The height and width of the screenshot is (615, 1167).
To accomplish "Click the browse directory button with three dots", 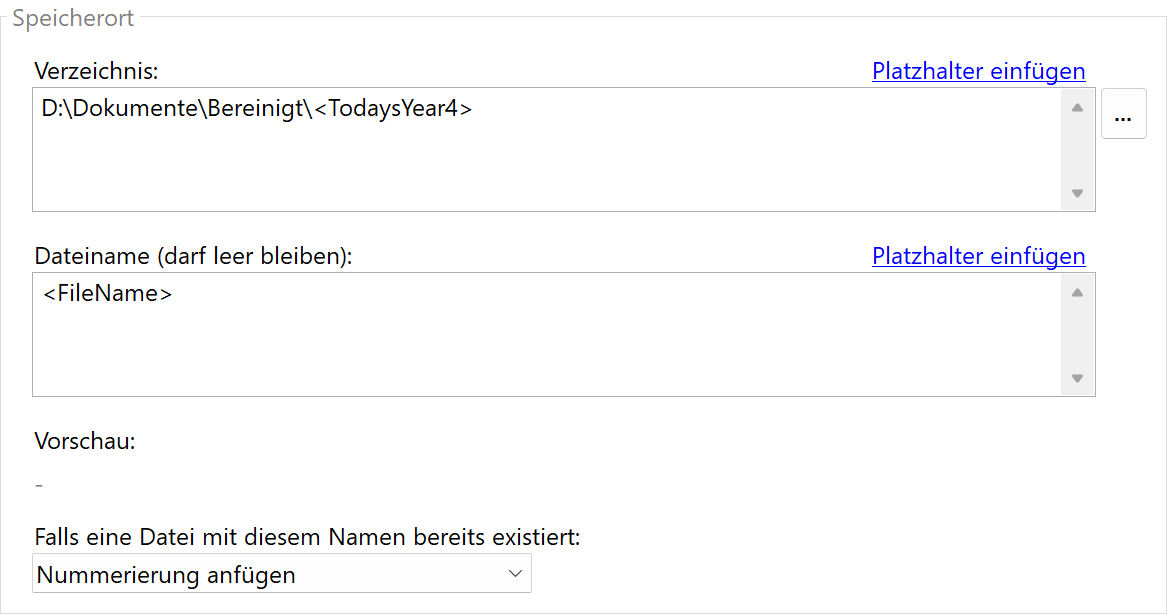I will [1123, 114].
